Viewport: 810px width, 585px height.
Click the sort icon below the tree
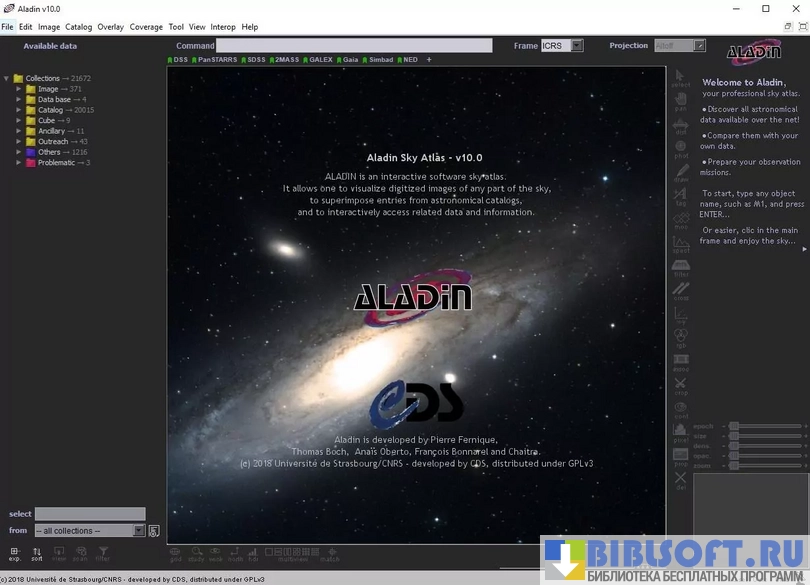tap(37, 553)
